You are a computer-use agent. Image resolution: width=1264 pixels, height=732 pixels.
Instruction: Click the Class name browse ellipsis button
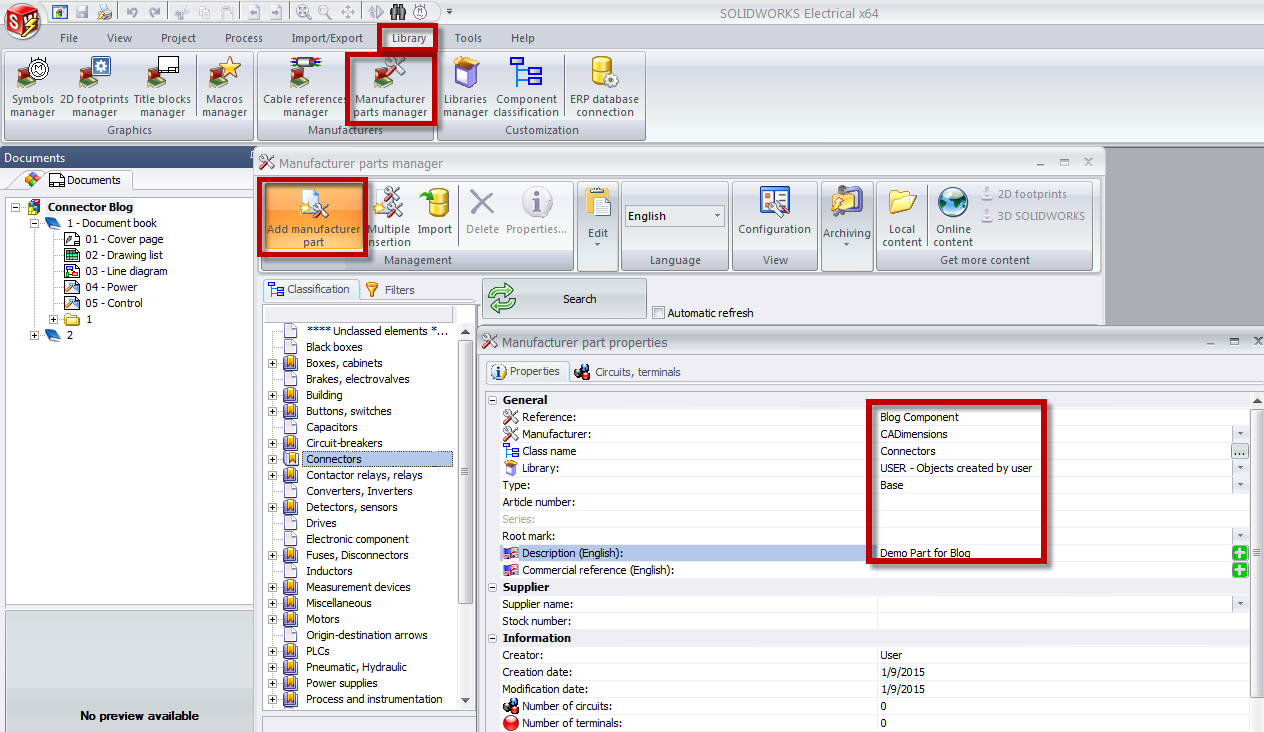(1239, 451)
